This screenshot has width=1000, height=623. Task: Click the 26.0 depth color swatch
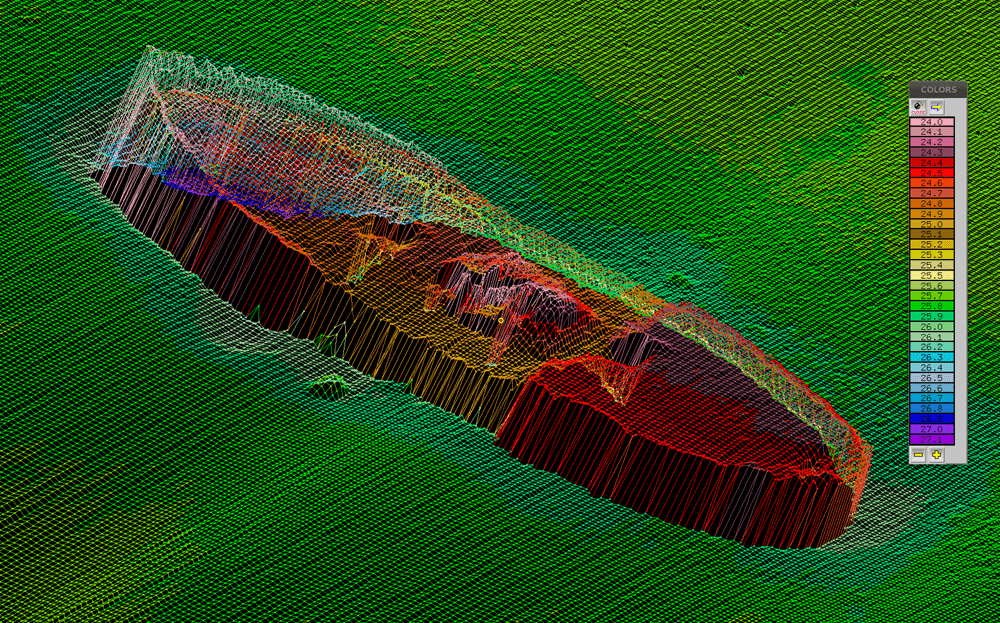pyautogui.click(x=932, y=327)
